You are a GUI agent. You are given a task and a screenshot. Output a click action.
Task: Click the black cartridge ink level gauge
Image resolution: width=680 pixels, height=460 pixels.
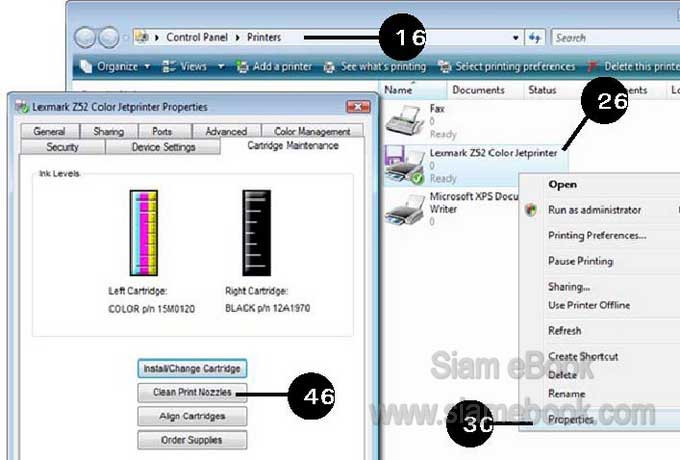[x=257, y=233]
